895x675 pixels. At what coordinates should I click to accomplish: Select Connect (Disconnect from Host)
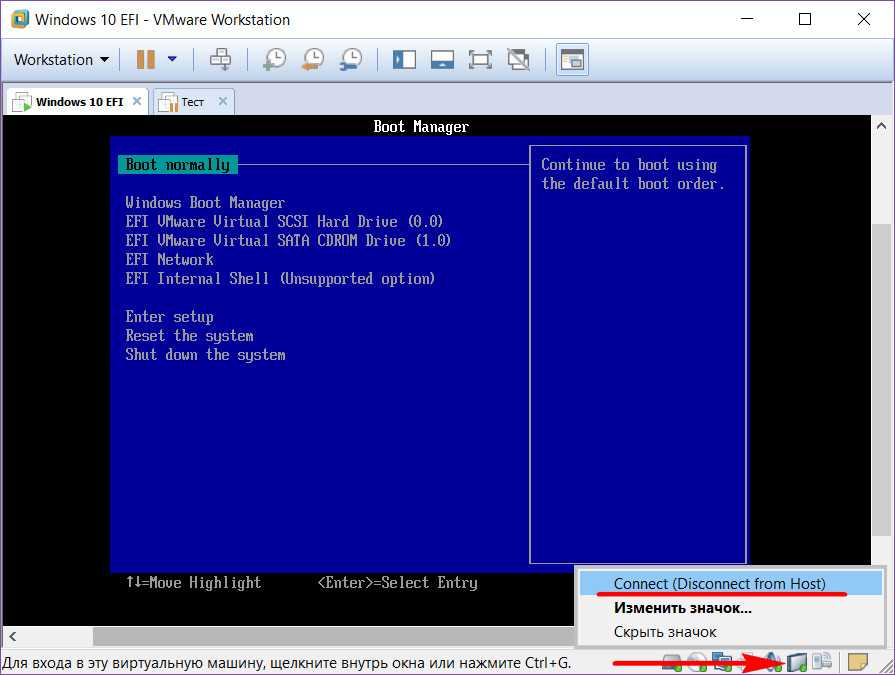tap(719, 584)
